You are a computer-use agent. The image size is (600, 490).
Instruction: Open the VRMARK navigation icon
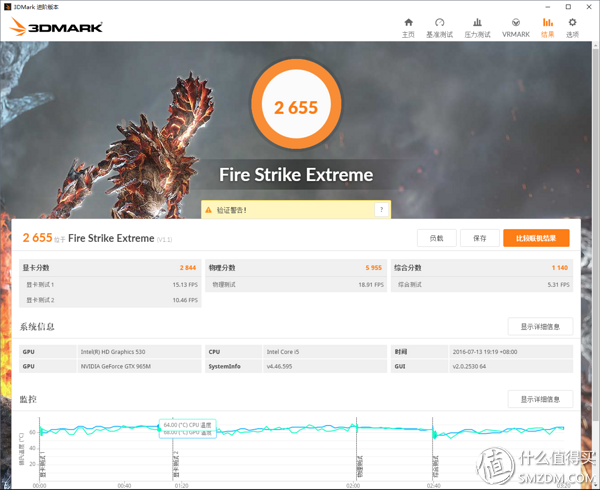click(x=516, y=22)
